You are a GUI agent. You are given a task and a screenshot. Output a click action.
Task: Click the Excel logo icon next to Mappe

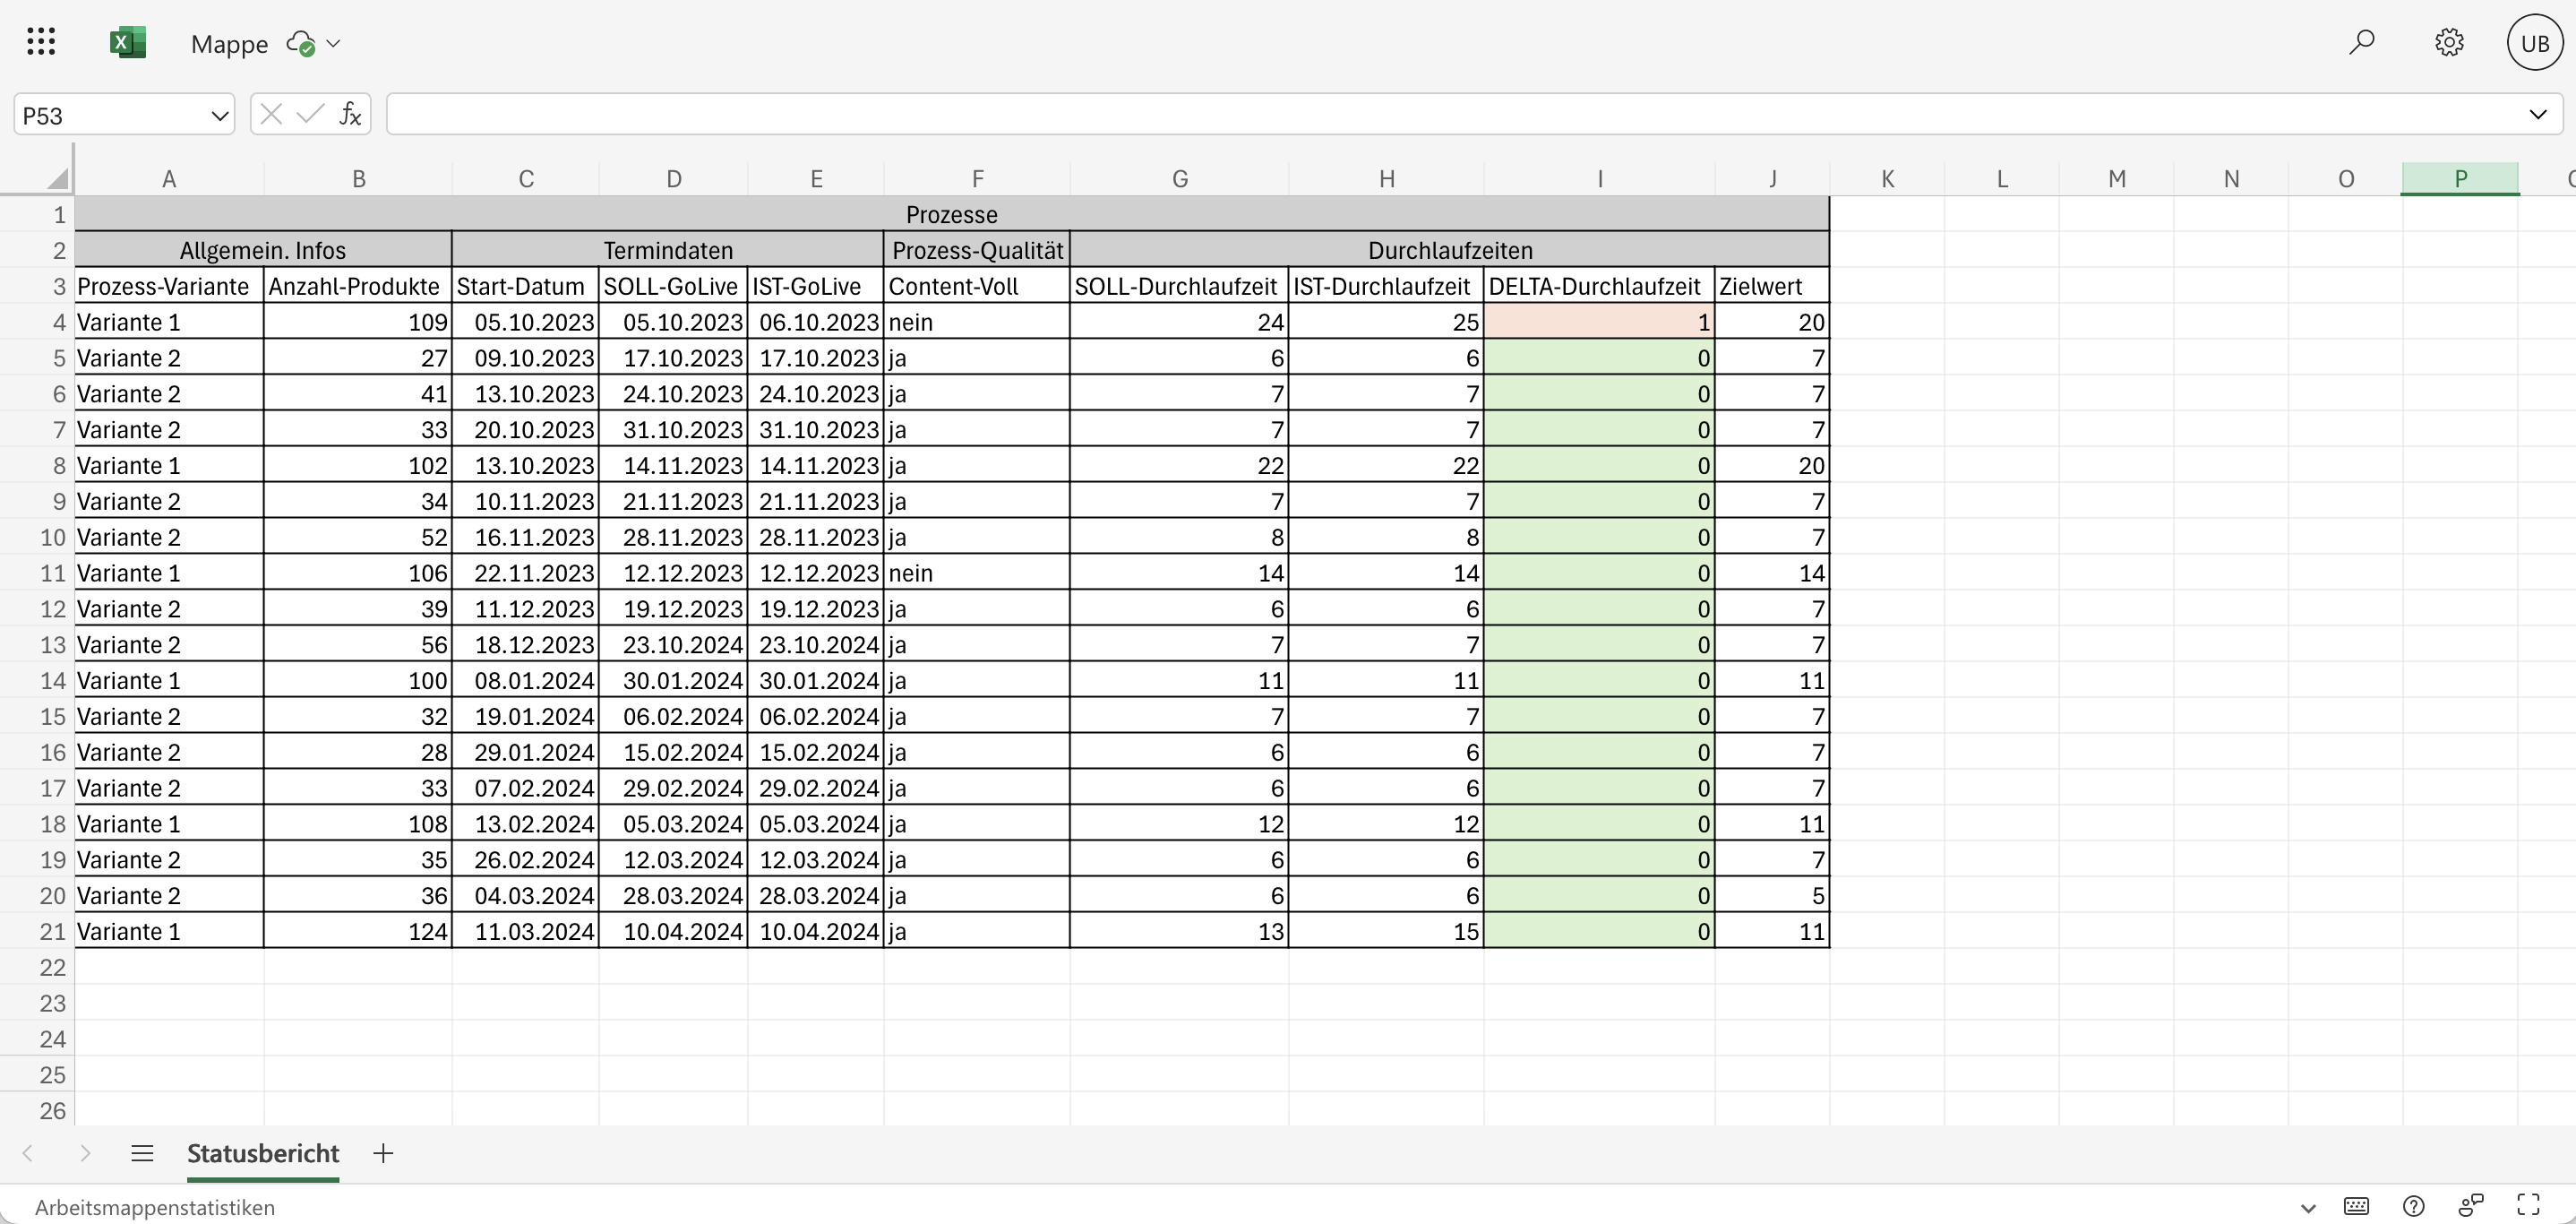127,42
